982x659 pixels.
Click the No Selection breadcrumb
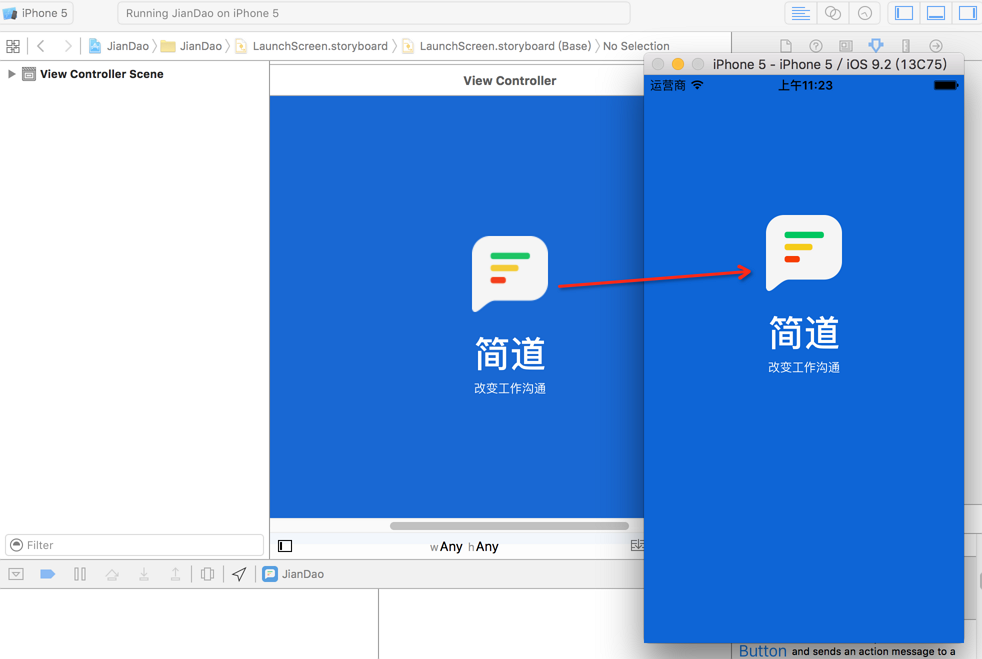[x=636, y=46]
